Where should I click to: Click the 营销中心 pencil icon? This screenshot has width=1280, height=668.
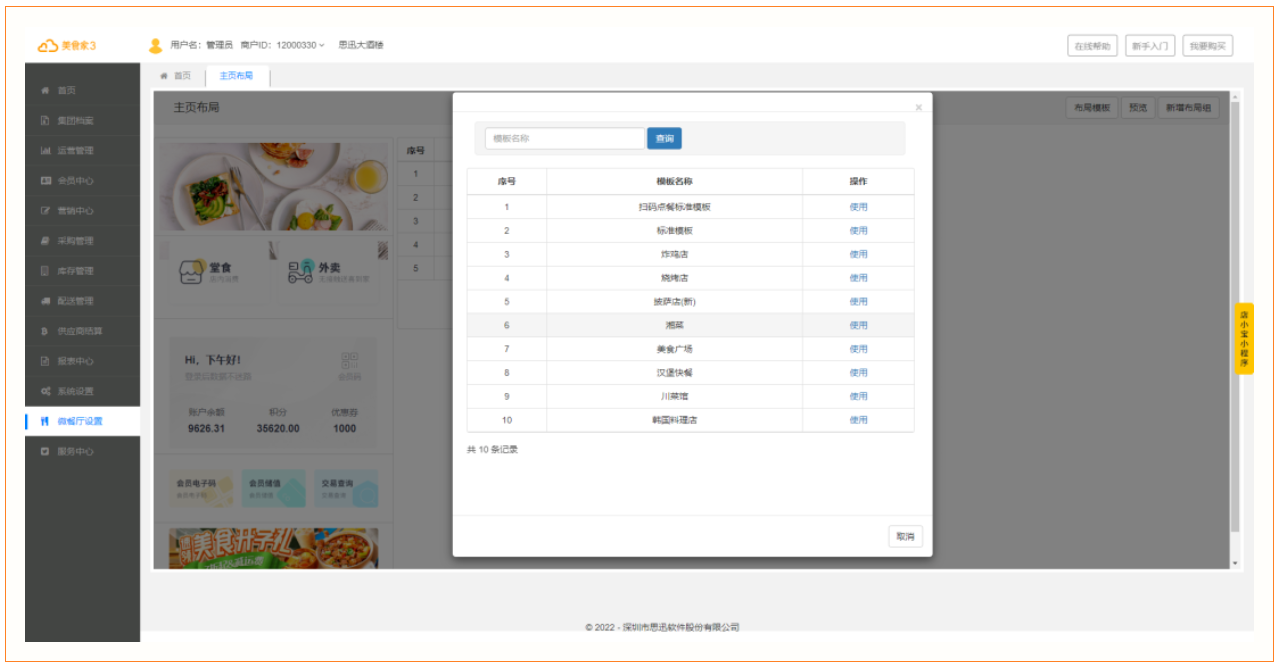43,210
